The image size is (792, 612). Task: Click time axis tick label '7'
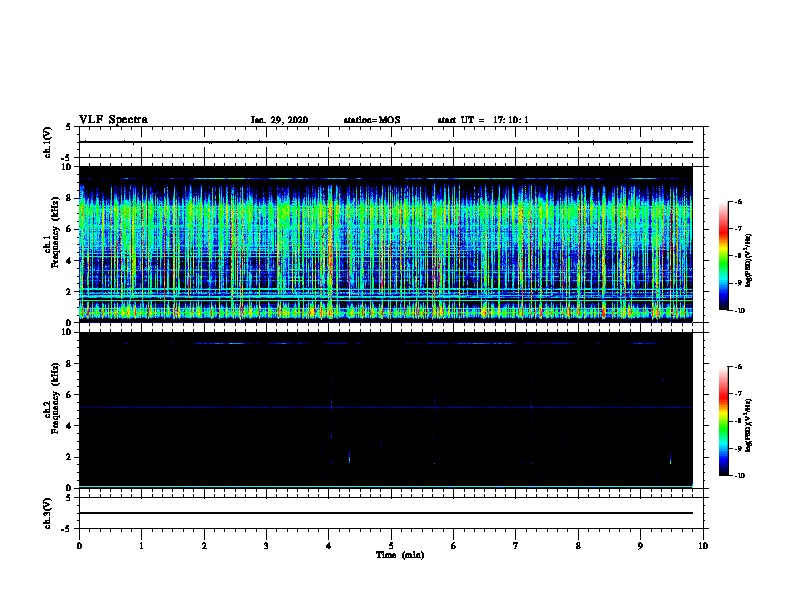pos(516,545)
